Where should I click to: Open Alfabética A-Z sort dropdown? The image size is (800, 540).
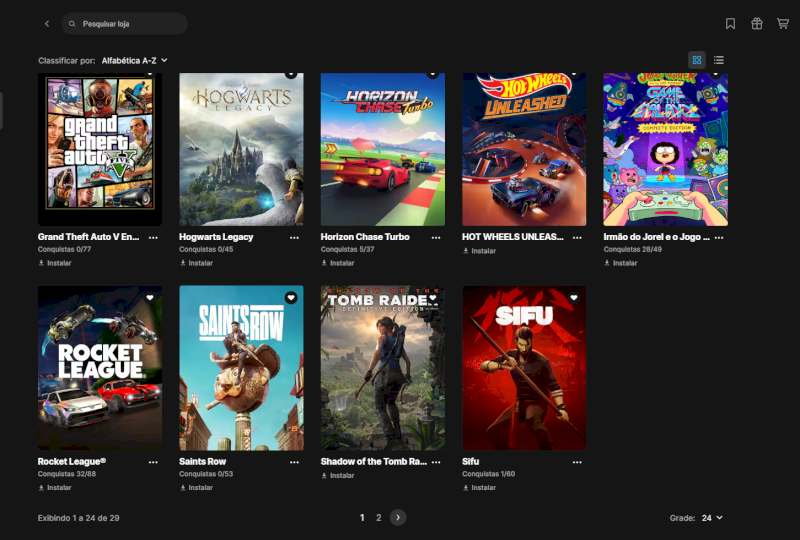tap(135, 60)
